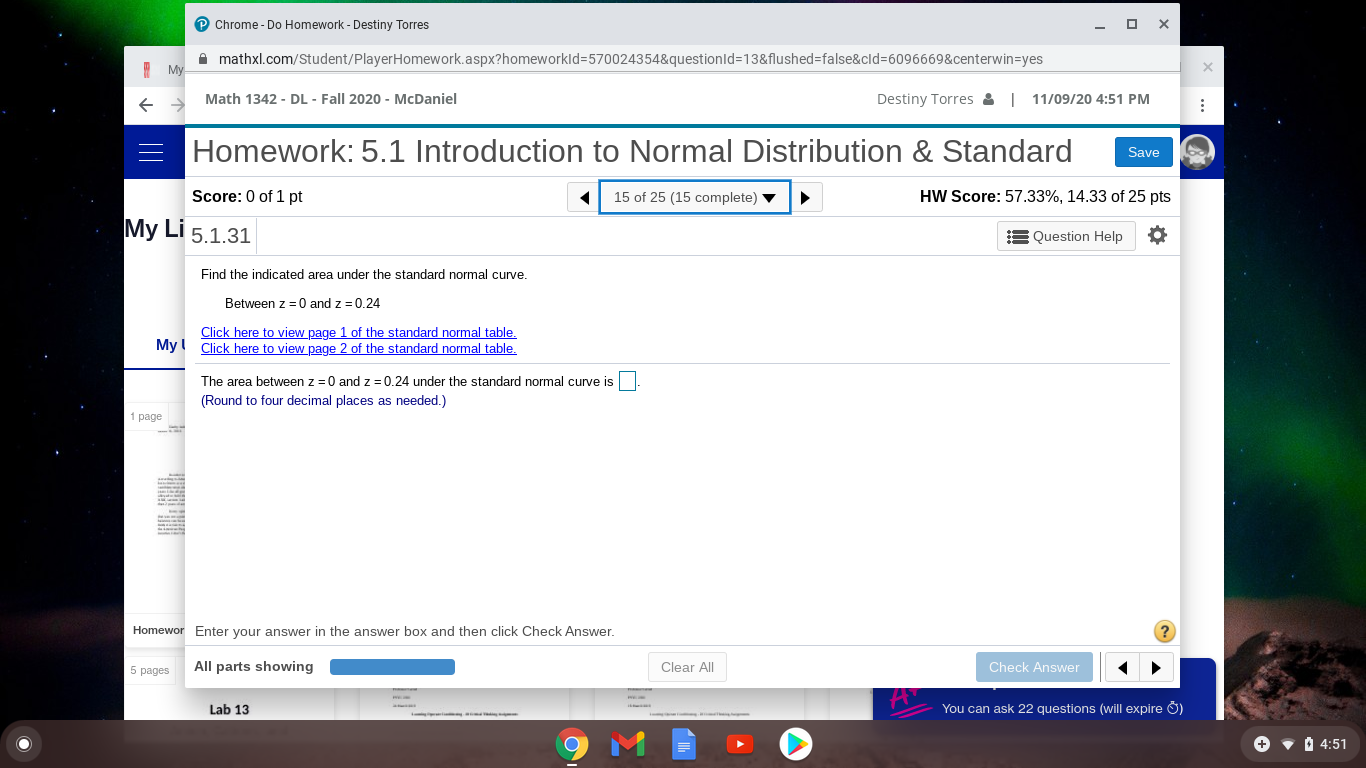Viewport: 1366px width, 768px height.
Task: Click the Clear All button
Action: tap(687, 667)
